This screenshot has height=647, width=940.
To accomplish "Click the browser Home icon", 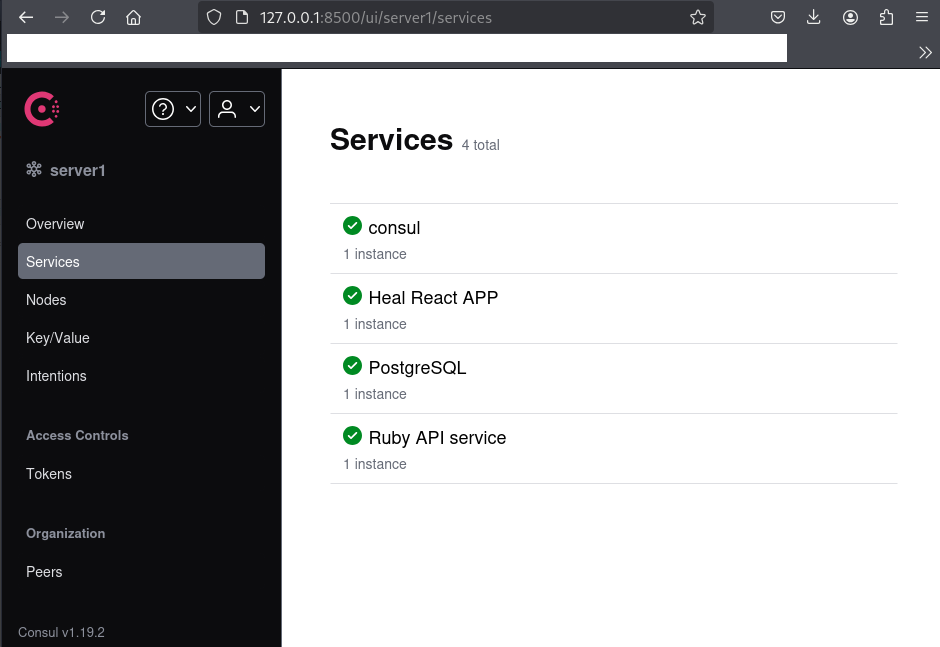I will coord(133,17).
